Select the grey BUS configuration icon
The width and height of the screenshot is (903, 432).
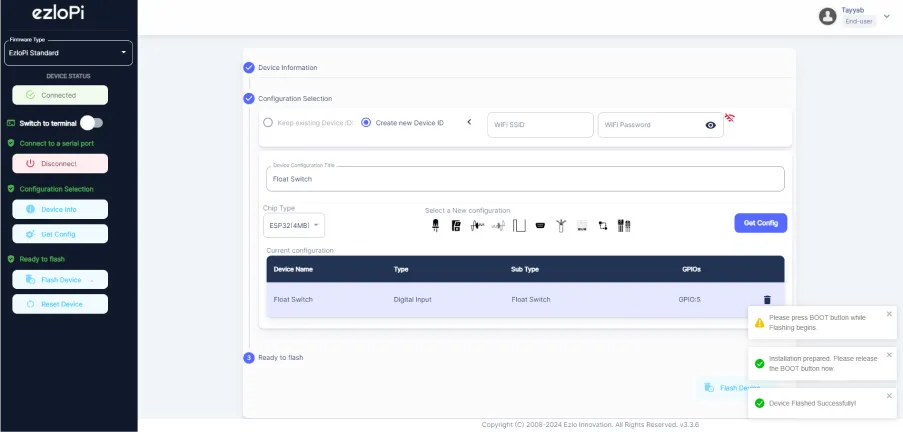point(582,226)
